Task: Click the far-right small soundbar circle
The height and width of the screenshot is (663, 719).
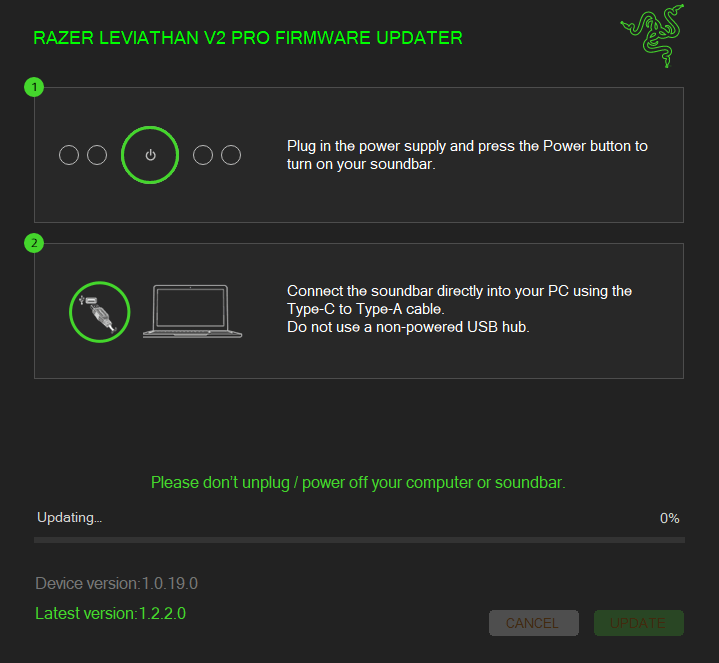Action: [231, 155]
